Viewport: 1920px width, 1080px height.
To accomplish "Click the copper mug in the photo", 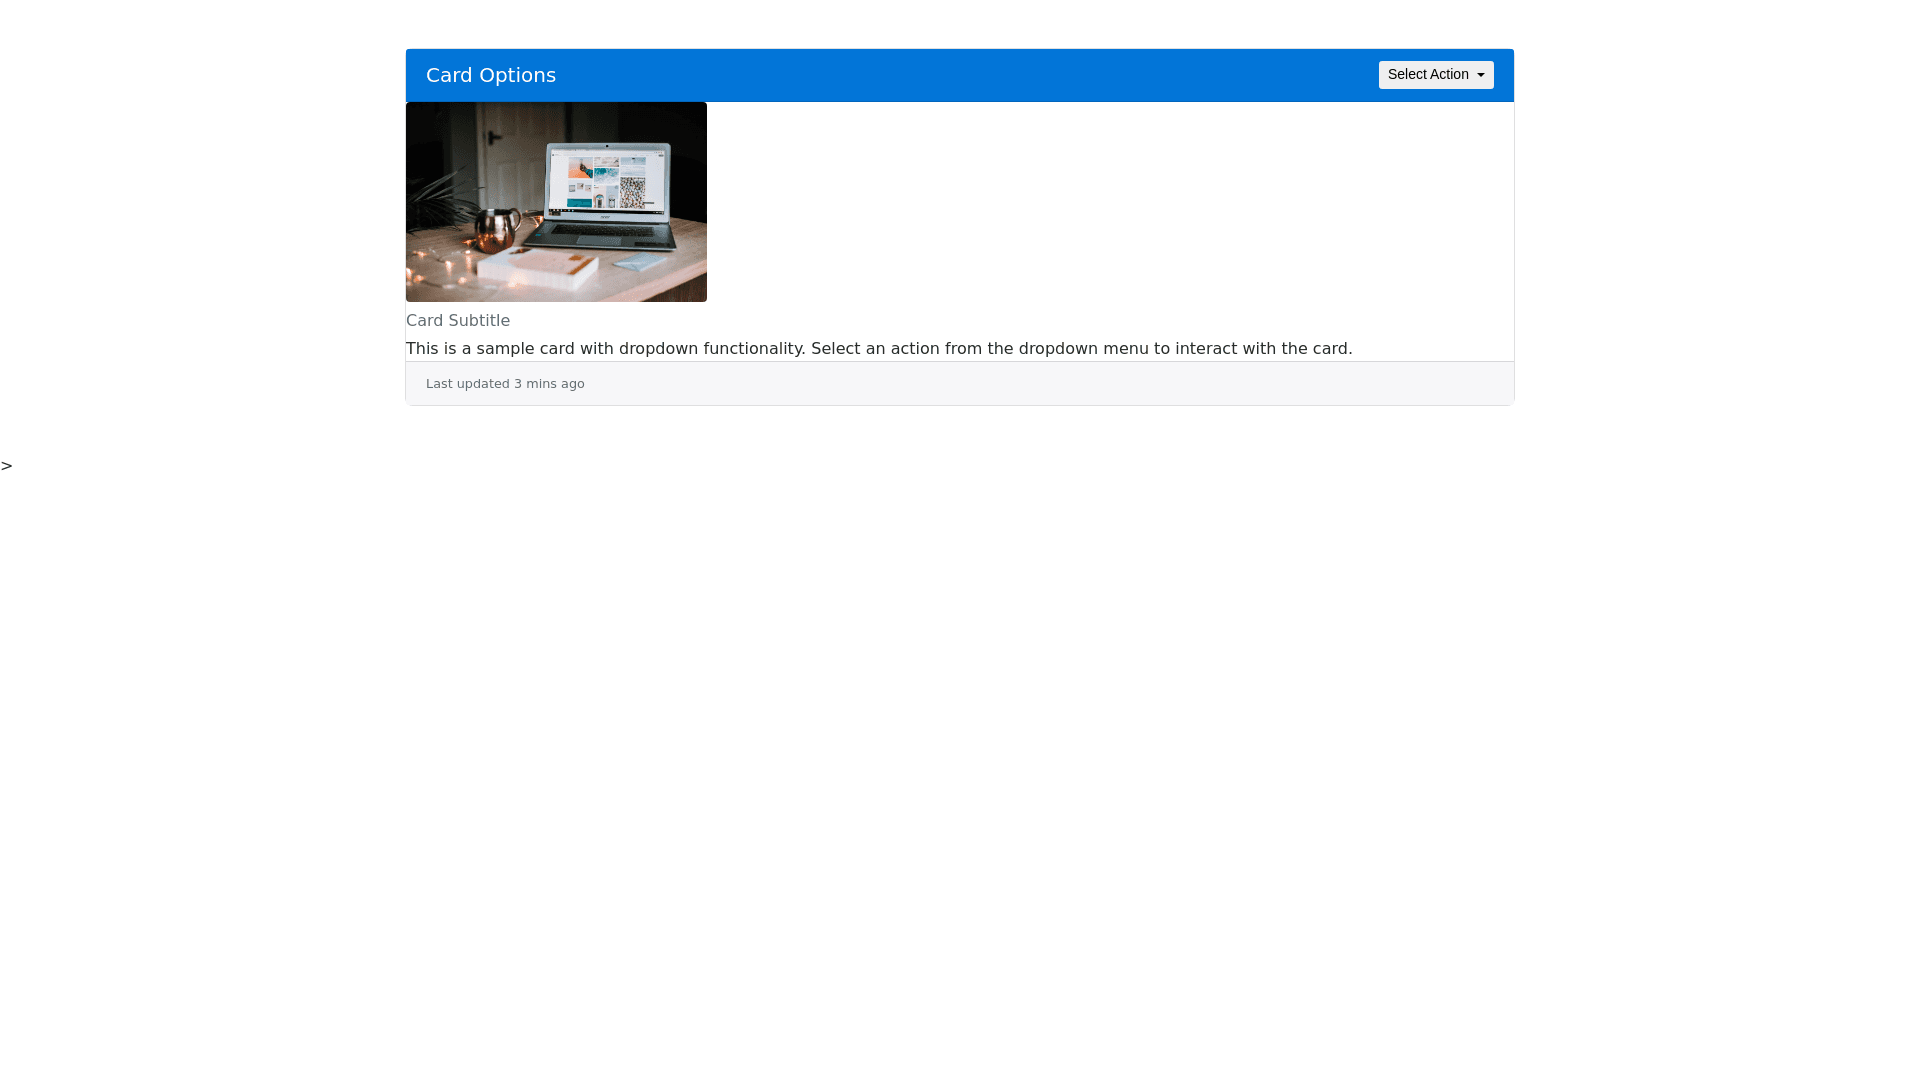I will 497,230.
